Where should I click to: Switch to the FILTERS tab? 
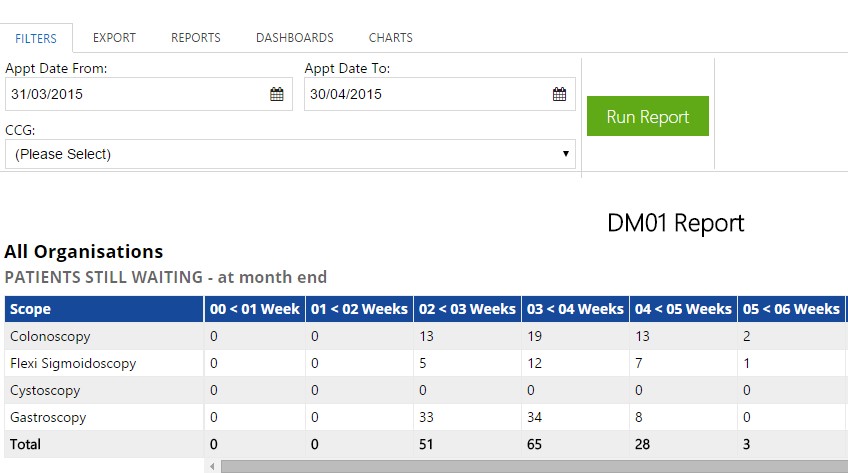(x=36, y=38)
